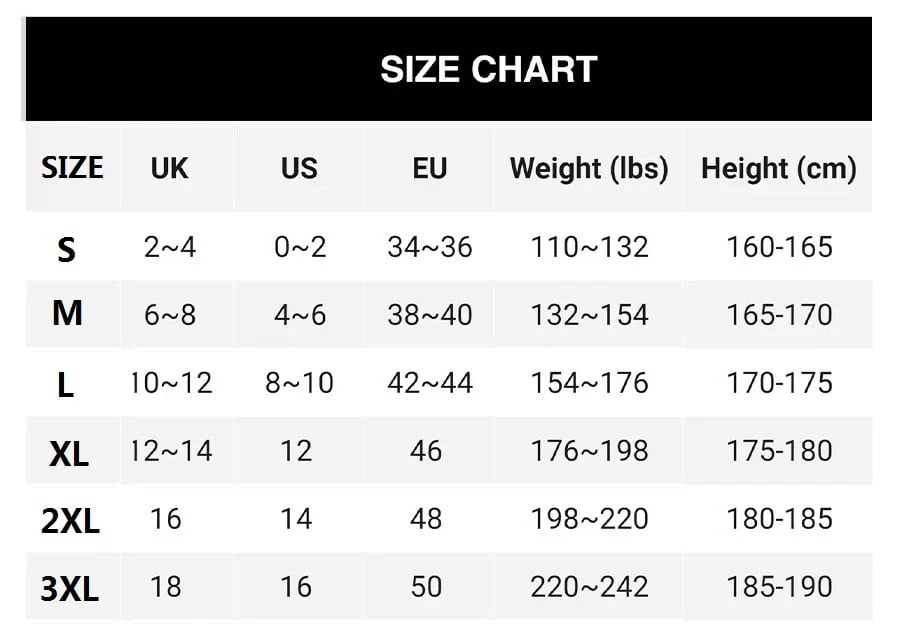Image resolution: width=900 pixels, height=624 pixels.
Task: Select the SIZE column header
Action: tap(72, 168)
